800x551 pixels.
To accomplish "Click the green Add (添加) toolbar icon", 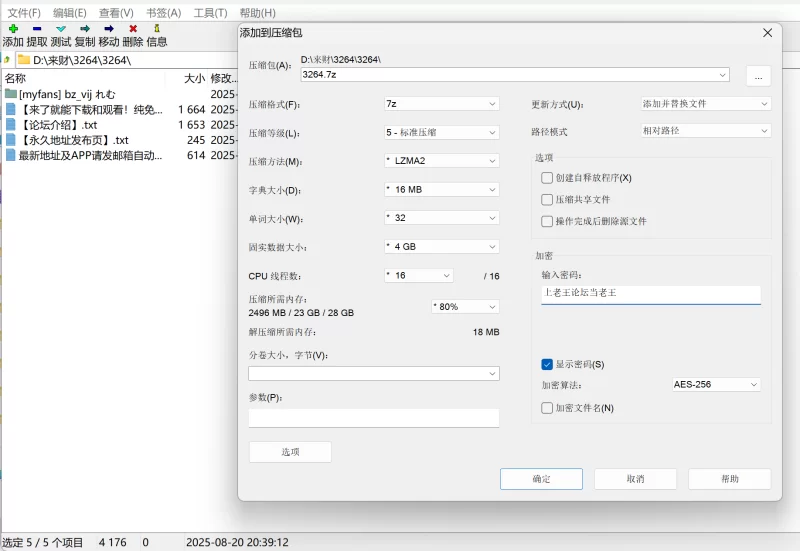I will 13,29.
